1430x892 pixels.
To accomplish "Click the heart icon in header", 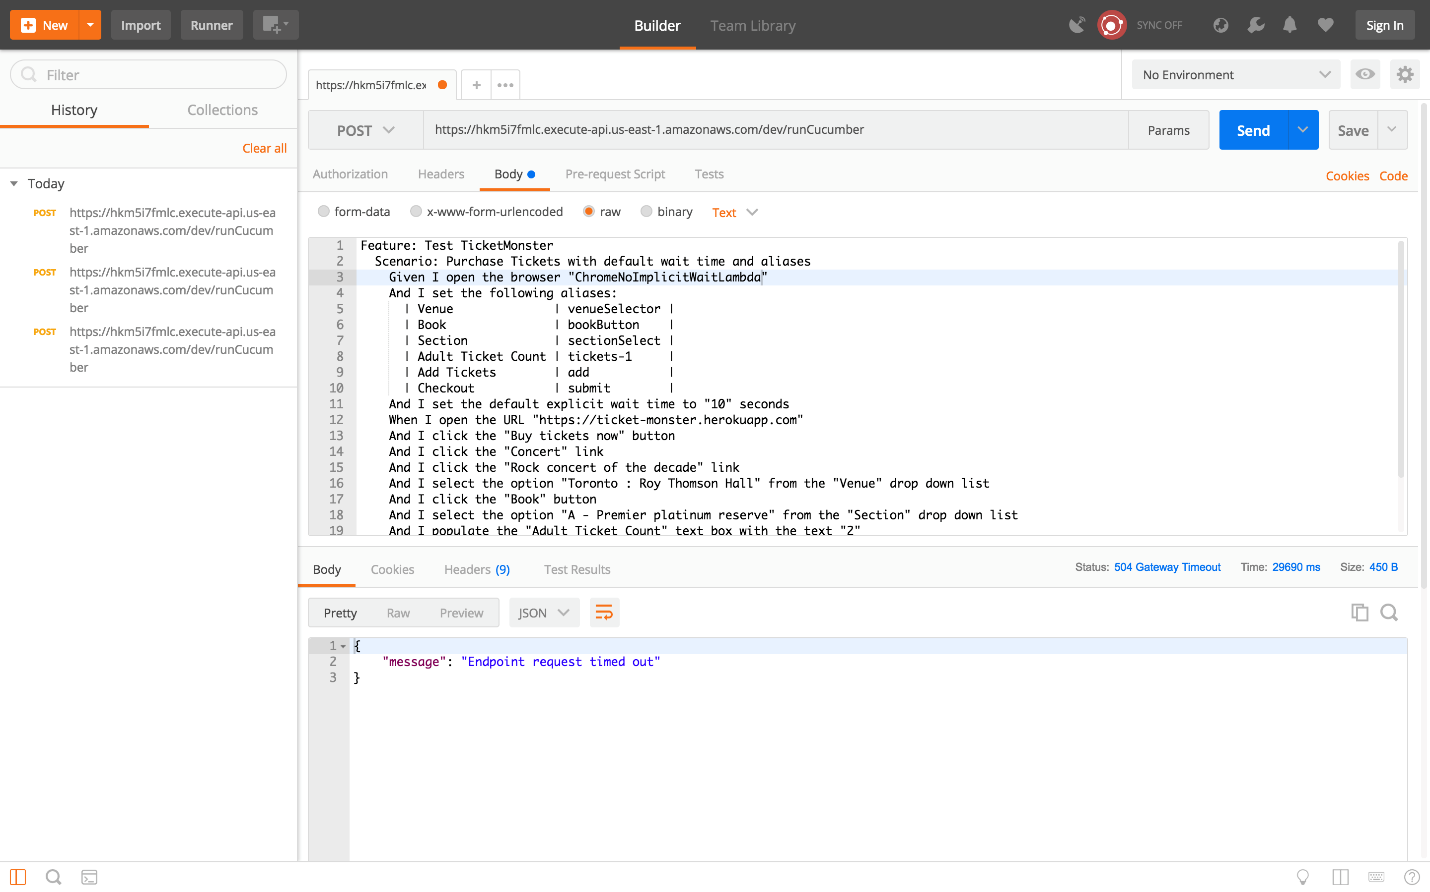I will coord(1326,25).
